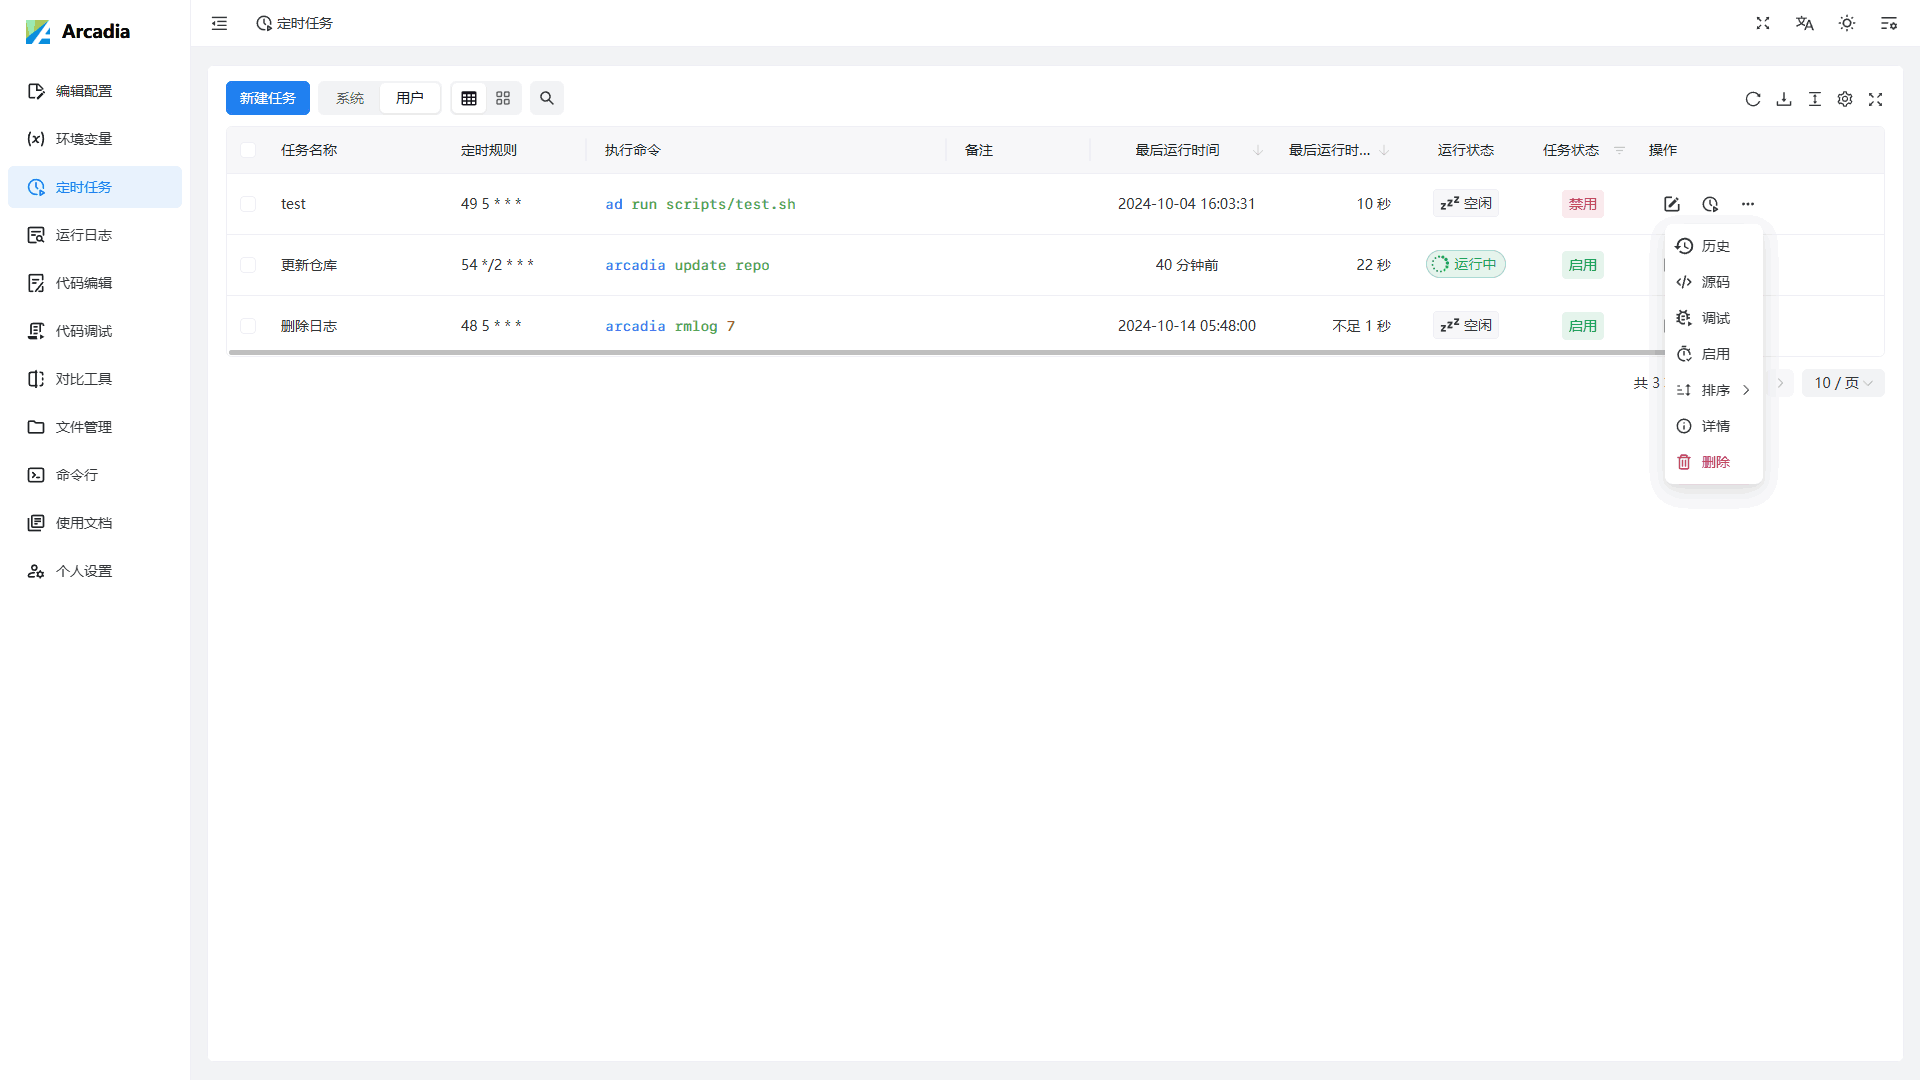Viewport: 1920px width, 1080px height.
Task: Toggle light/dark theme sun icon
Action: tap(1847, 23)
